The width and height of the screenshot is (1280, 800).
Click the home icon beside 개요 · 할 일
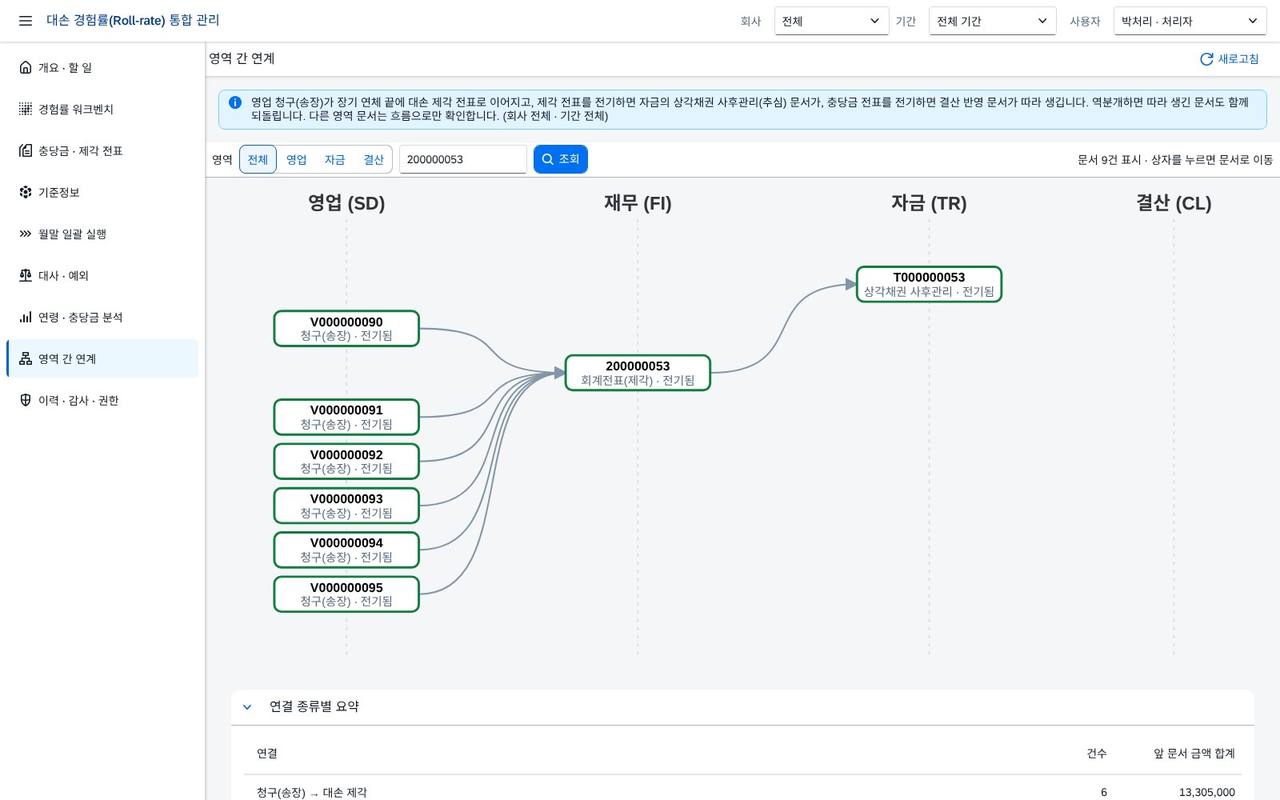click(25, 67)
